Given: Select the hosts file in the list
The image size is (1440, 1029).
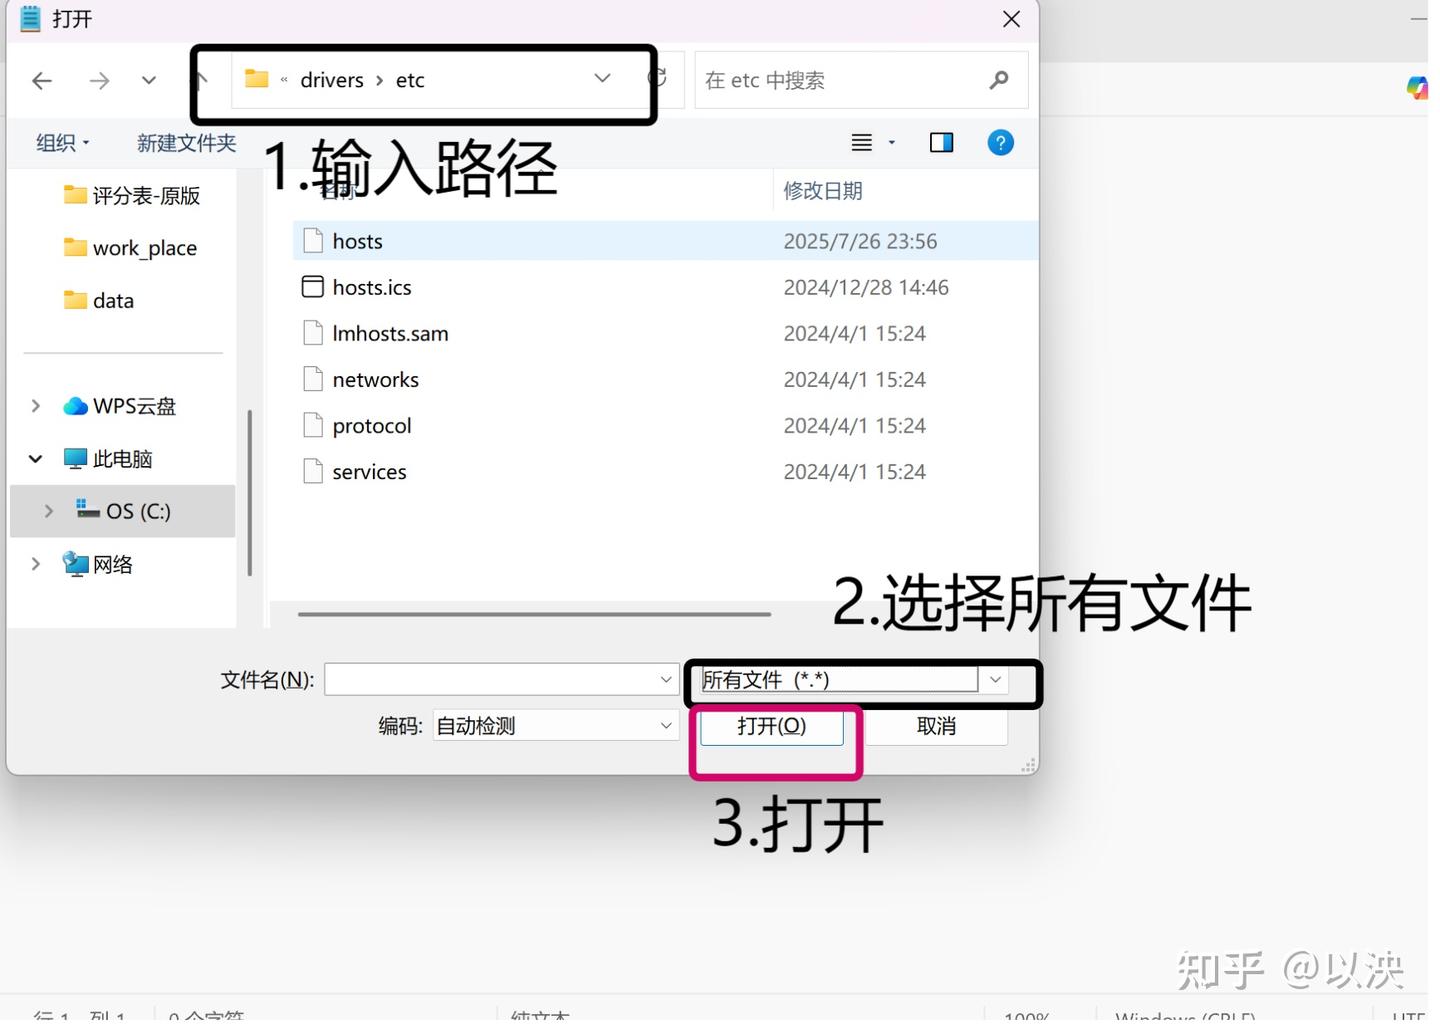Looking at the screenshot, I should point(357,240).
